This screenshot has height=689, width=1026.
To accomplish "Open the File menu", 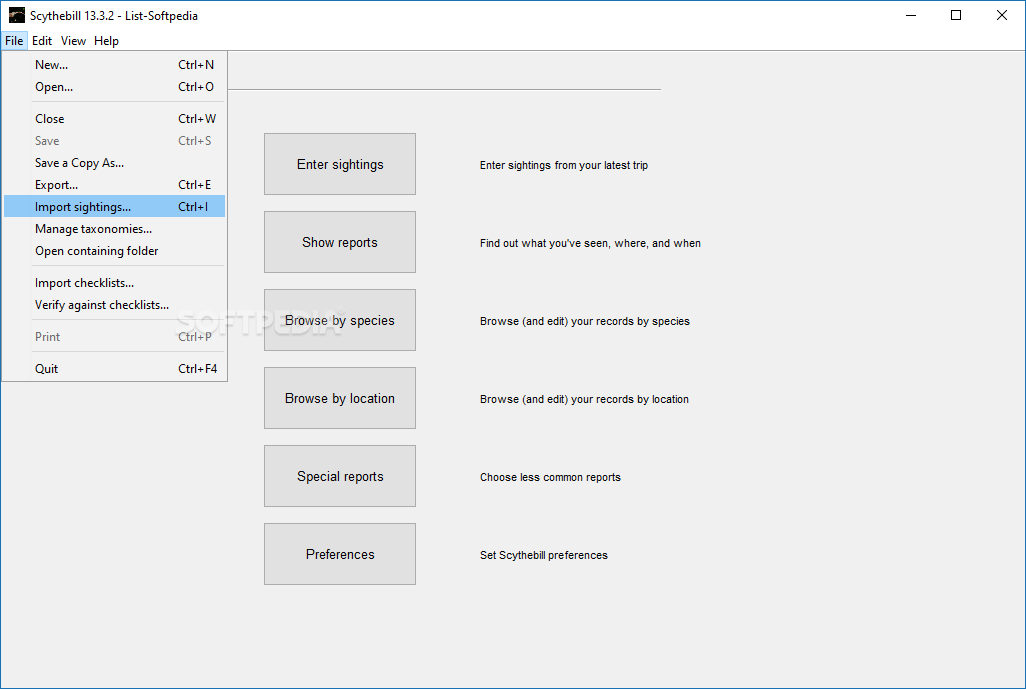I will tap(14, 41).
